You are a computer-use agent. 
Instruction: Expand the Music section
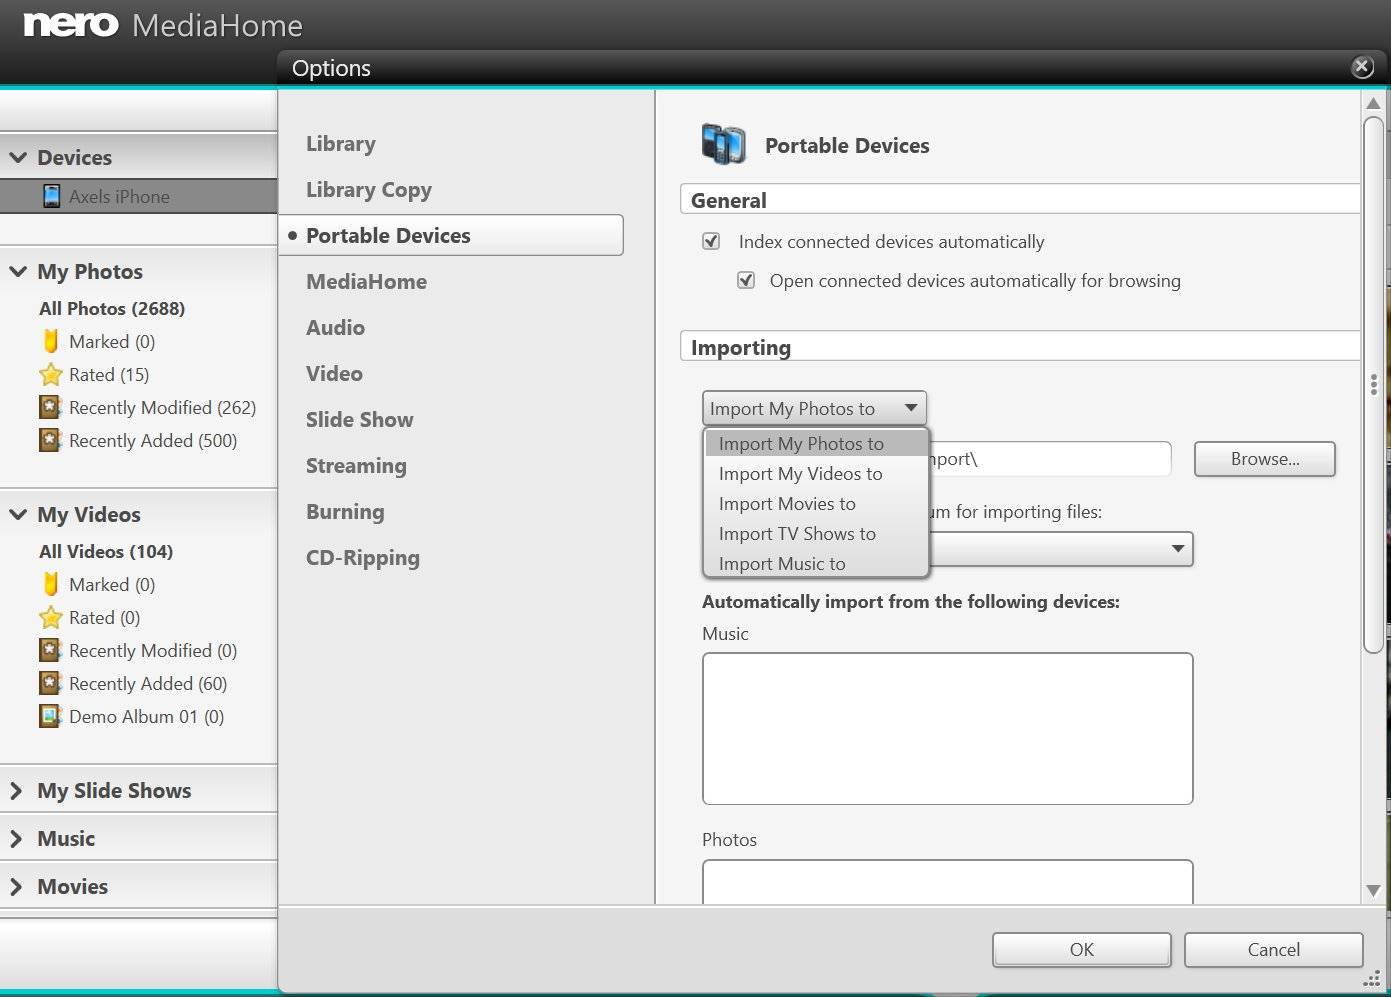point(16,838)
